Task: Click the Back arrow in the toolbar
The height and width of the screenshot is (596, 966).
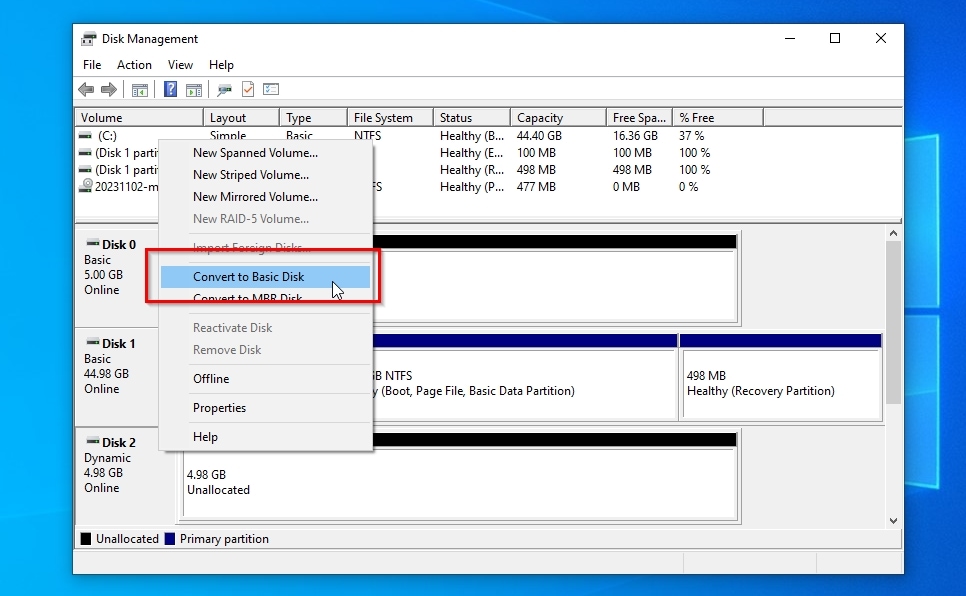Action: coord(86,90)
